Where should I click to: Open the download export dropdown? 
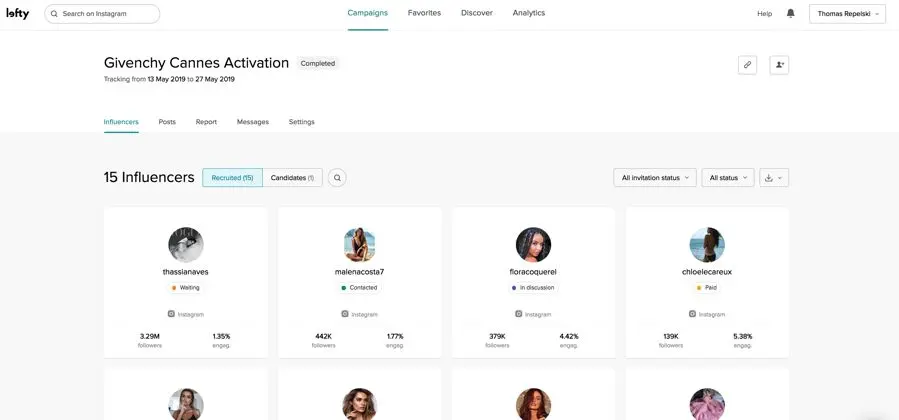click(773, 178)
